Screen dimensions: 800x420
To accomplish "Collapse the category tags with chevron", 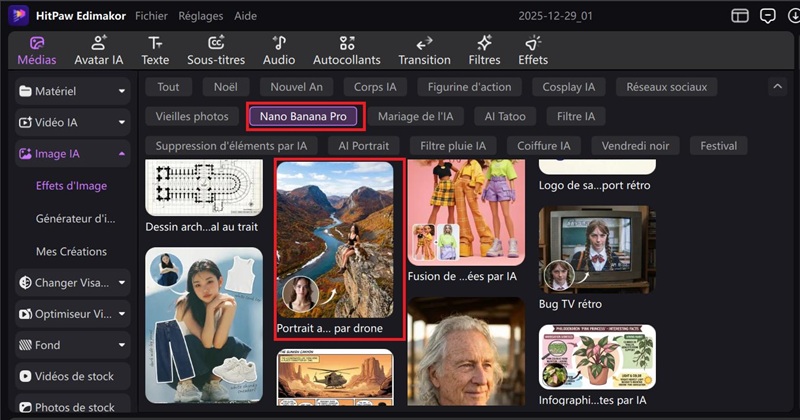I will pyautogui.click(x=778, y=88).
